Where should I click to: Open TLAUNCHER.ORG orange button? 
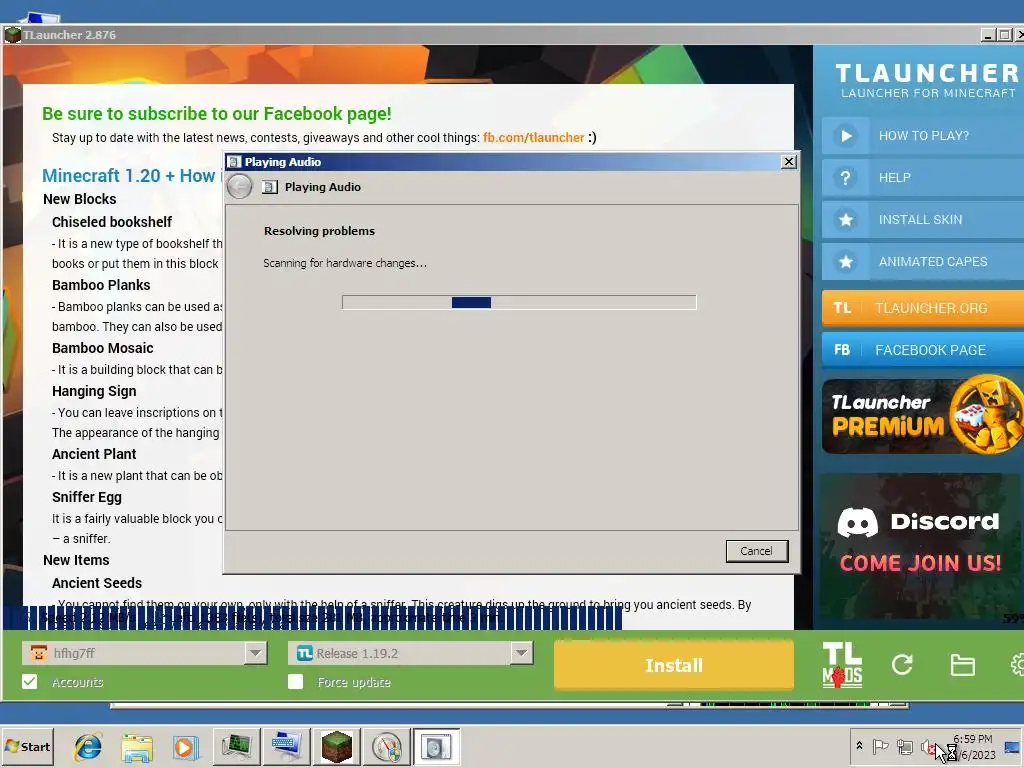[923, 308]
